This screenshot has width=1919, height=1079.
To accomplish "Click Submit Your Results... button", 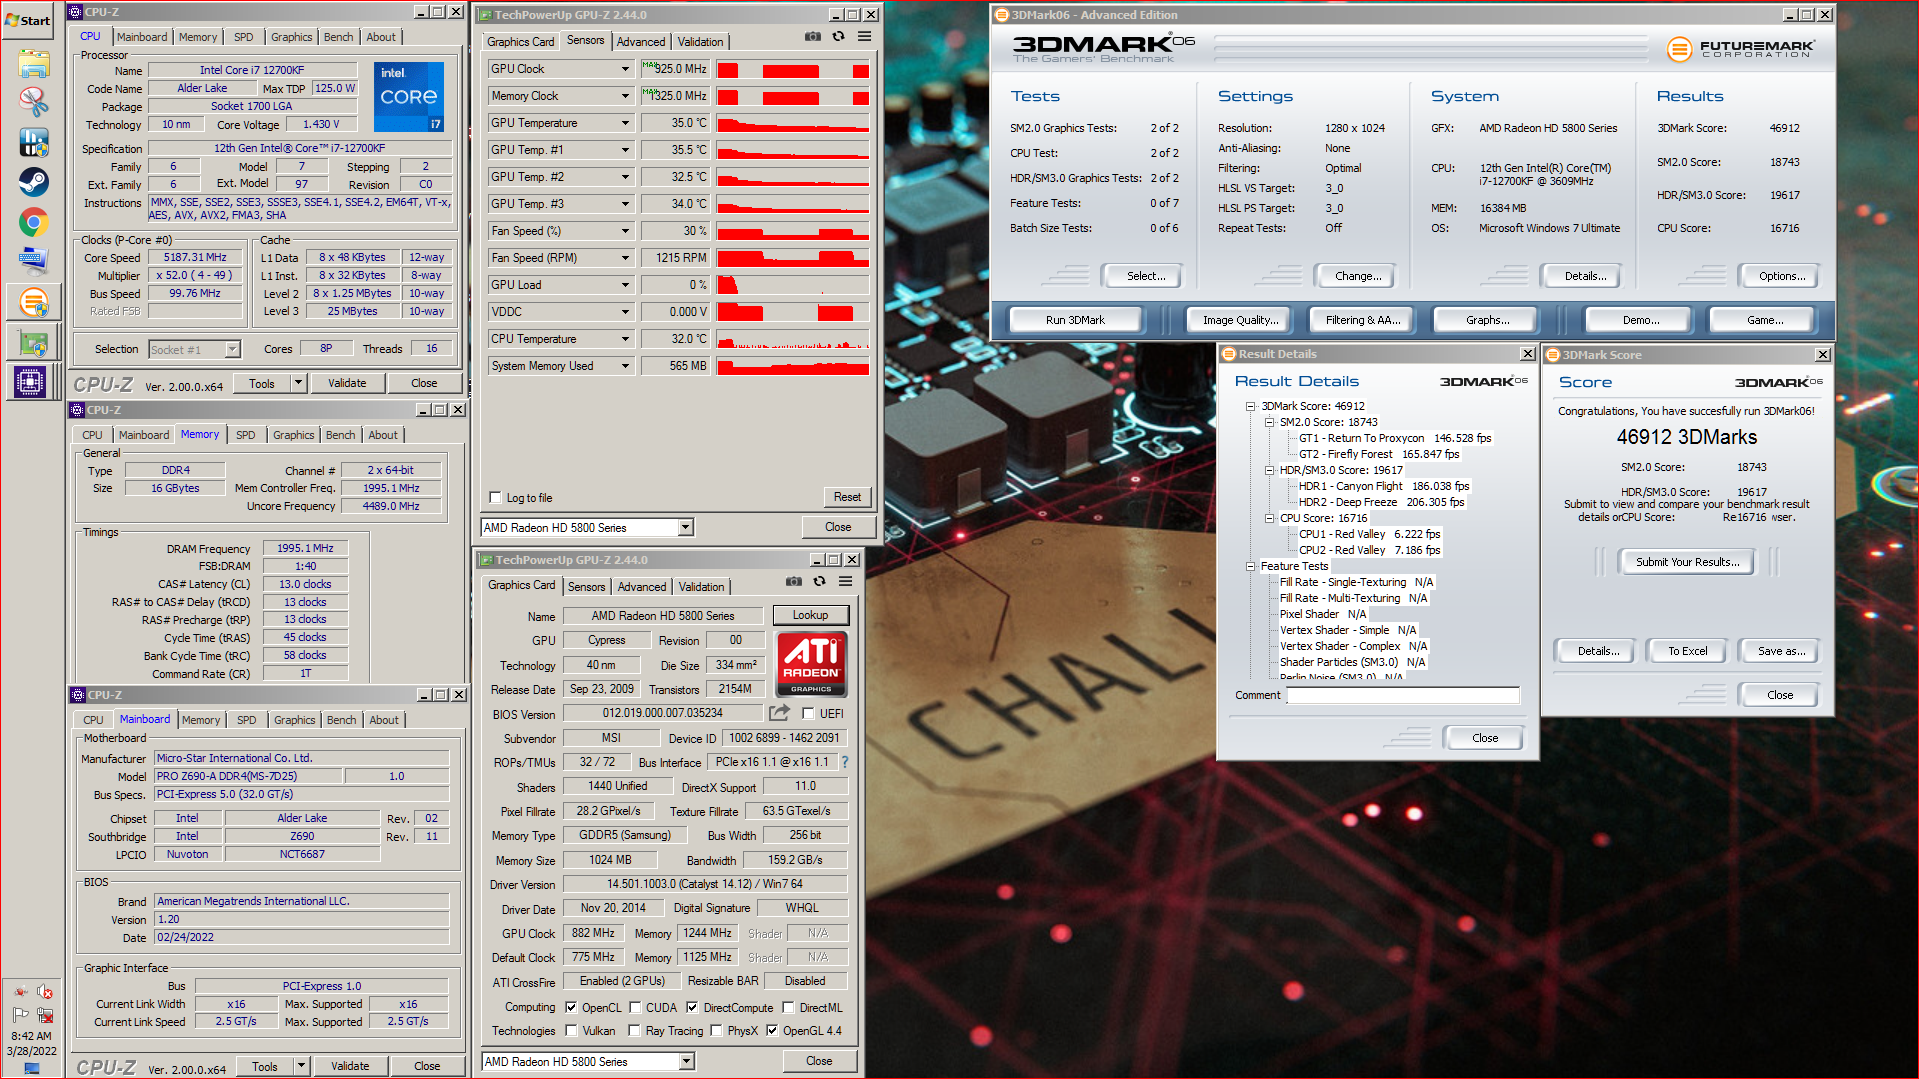I will tap(1687, 562).
